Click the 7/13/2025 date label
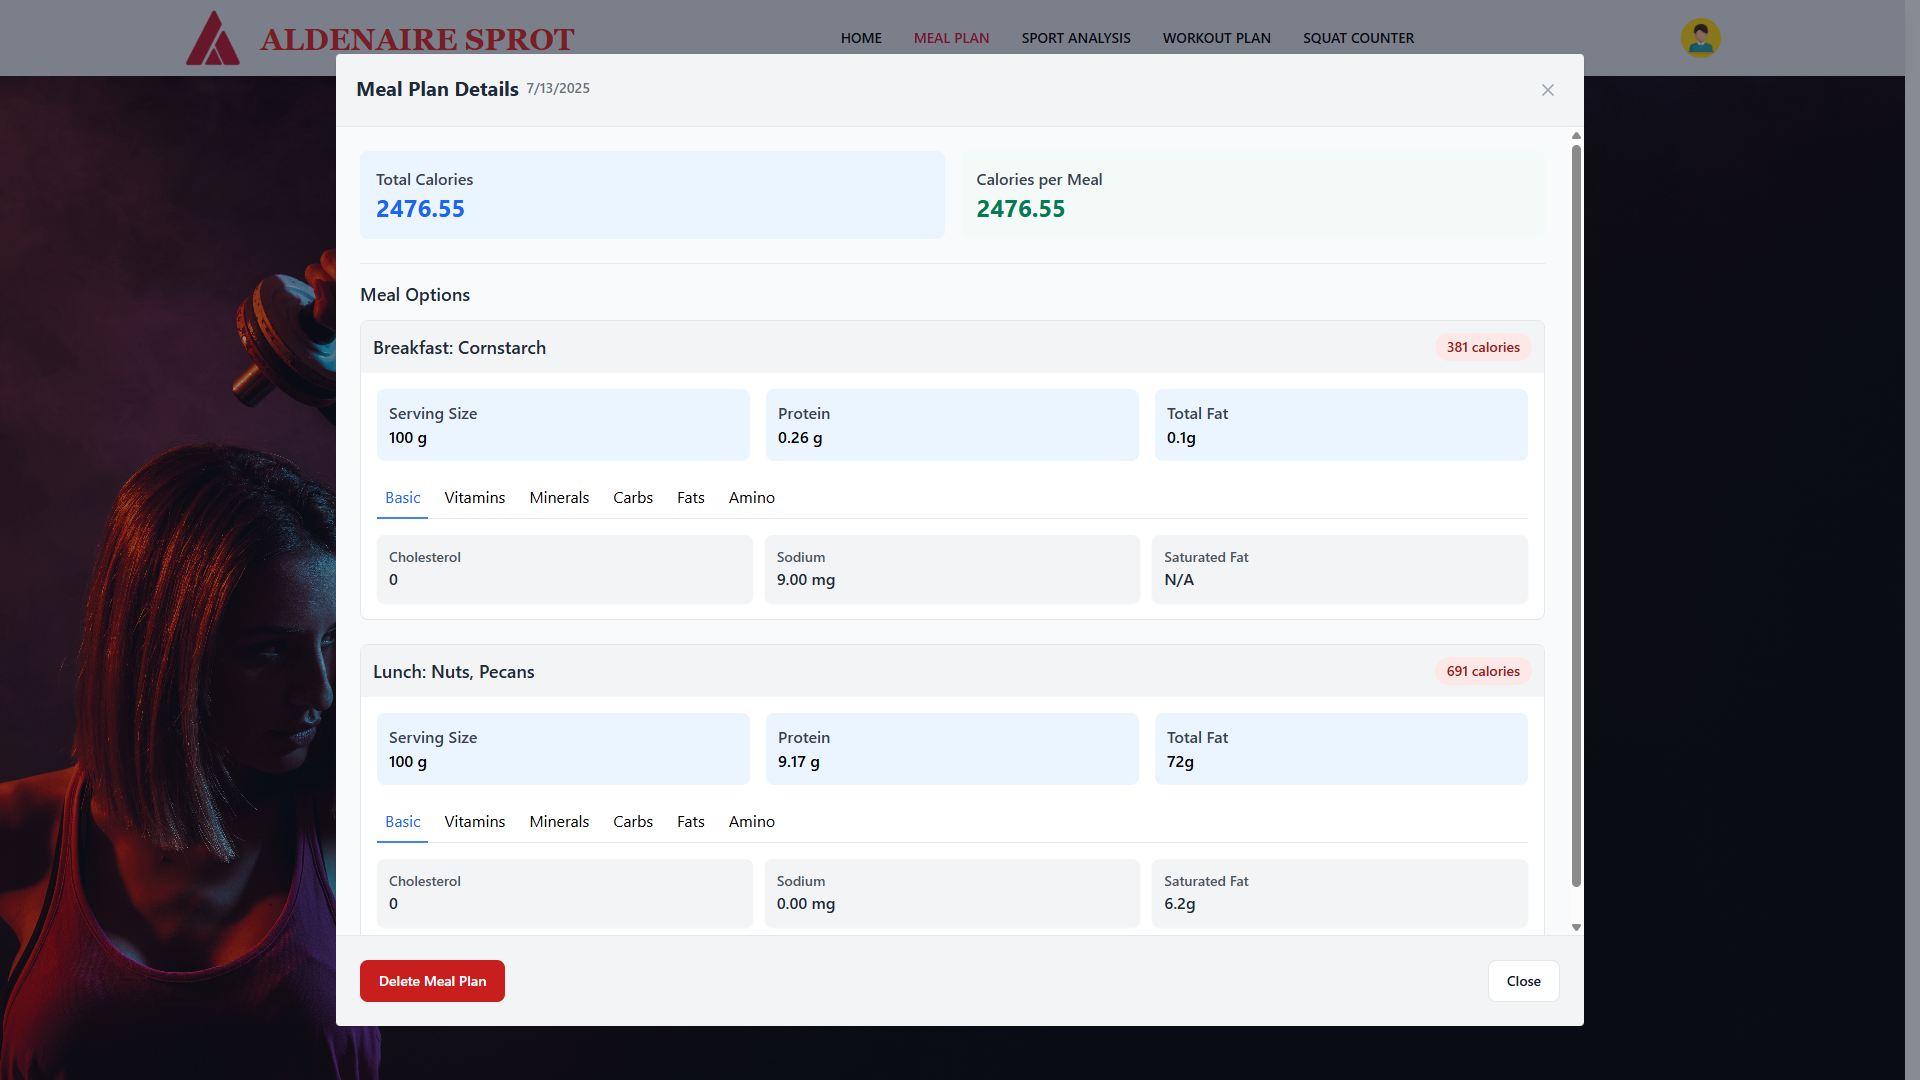The image size is (1920, 1080). pyautogui.click(x=558, y=88)
